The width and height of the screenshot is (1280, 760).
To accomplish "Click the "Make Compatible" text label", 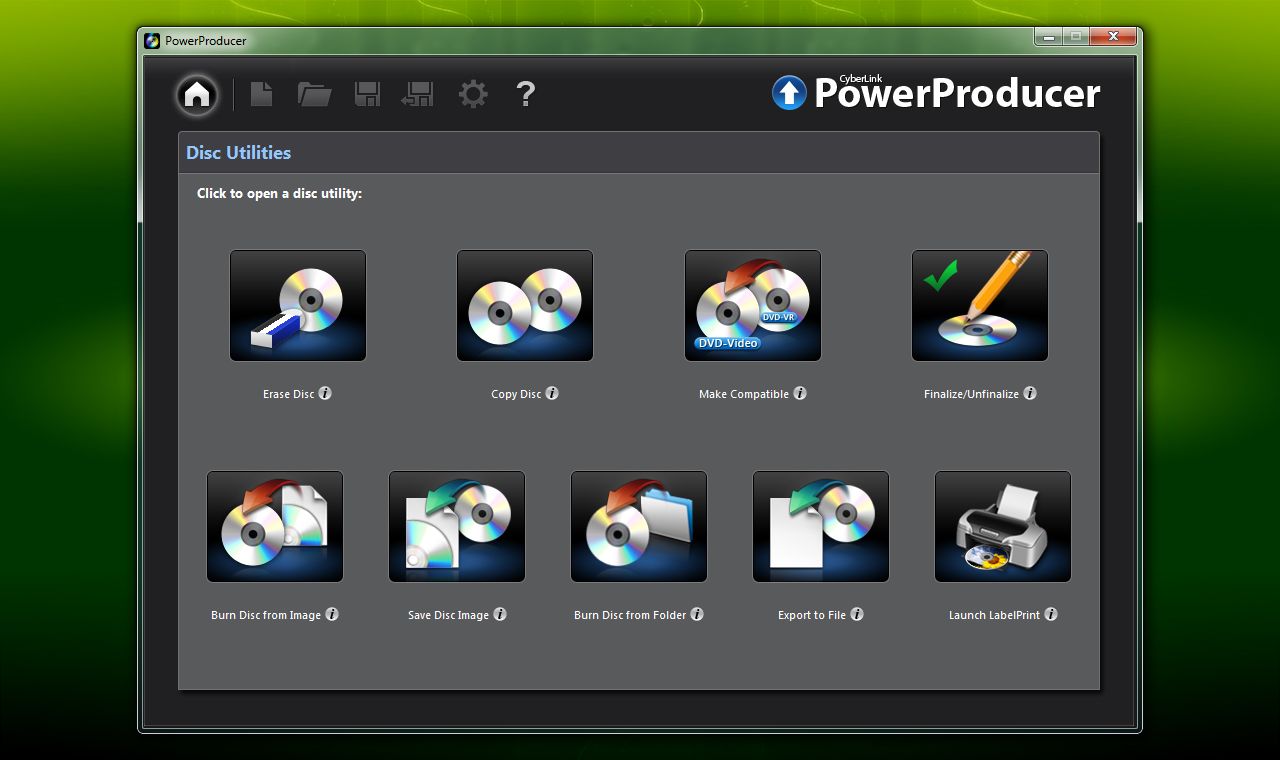I will (x=744, y=394).
